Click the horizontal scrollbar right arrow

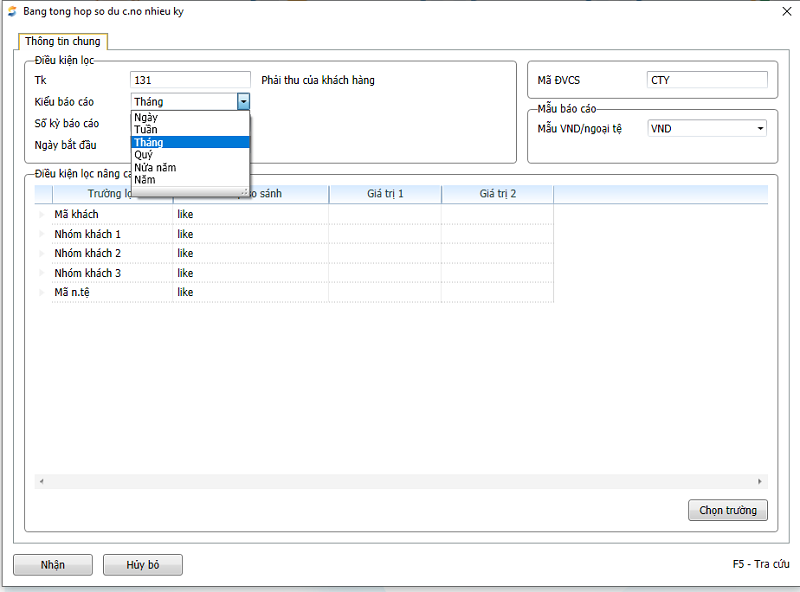(760, 481)
